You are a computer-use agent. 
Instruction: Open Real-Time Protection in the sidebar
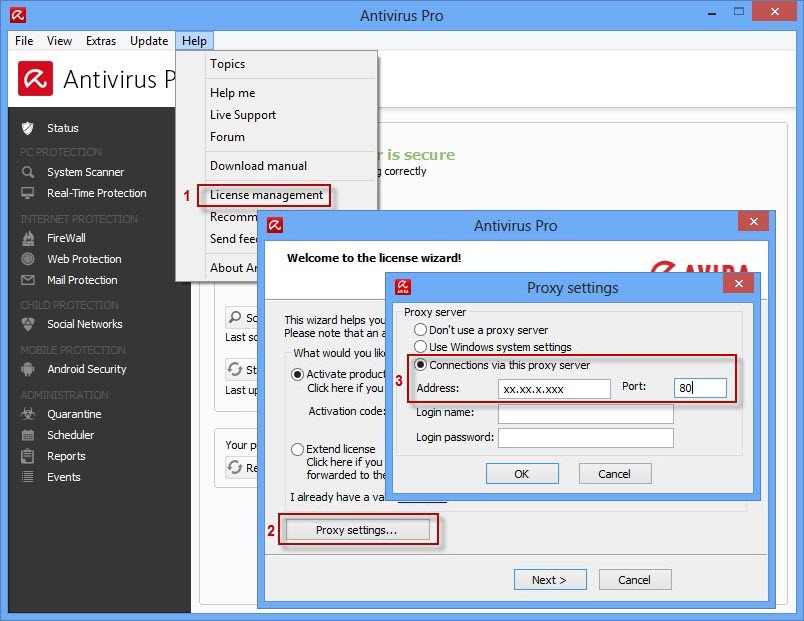pyautogui.click(x=97, y=193)
